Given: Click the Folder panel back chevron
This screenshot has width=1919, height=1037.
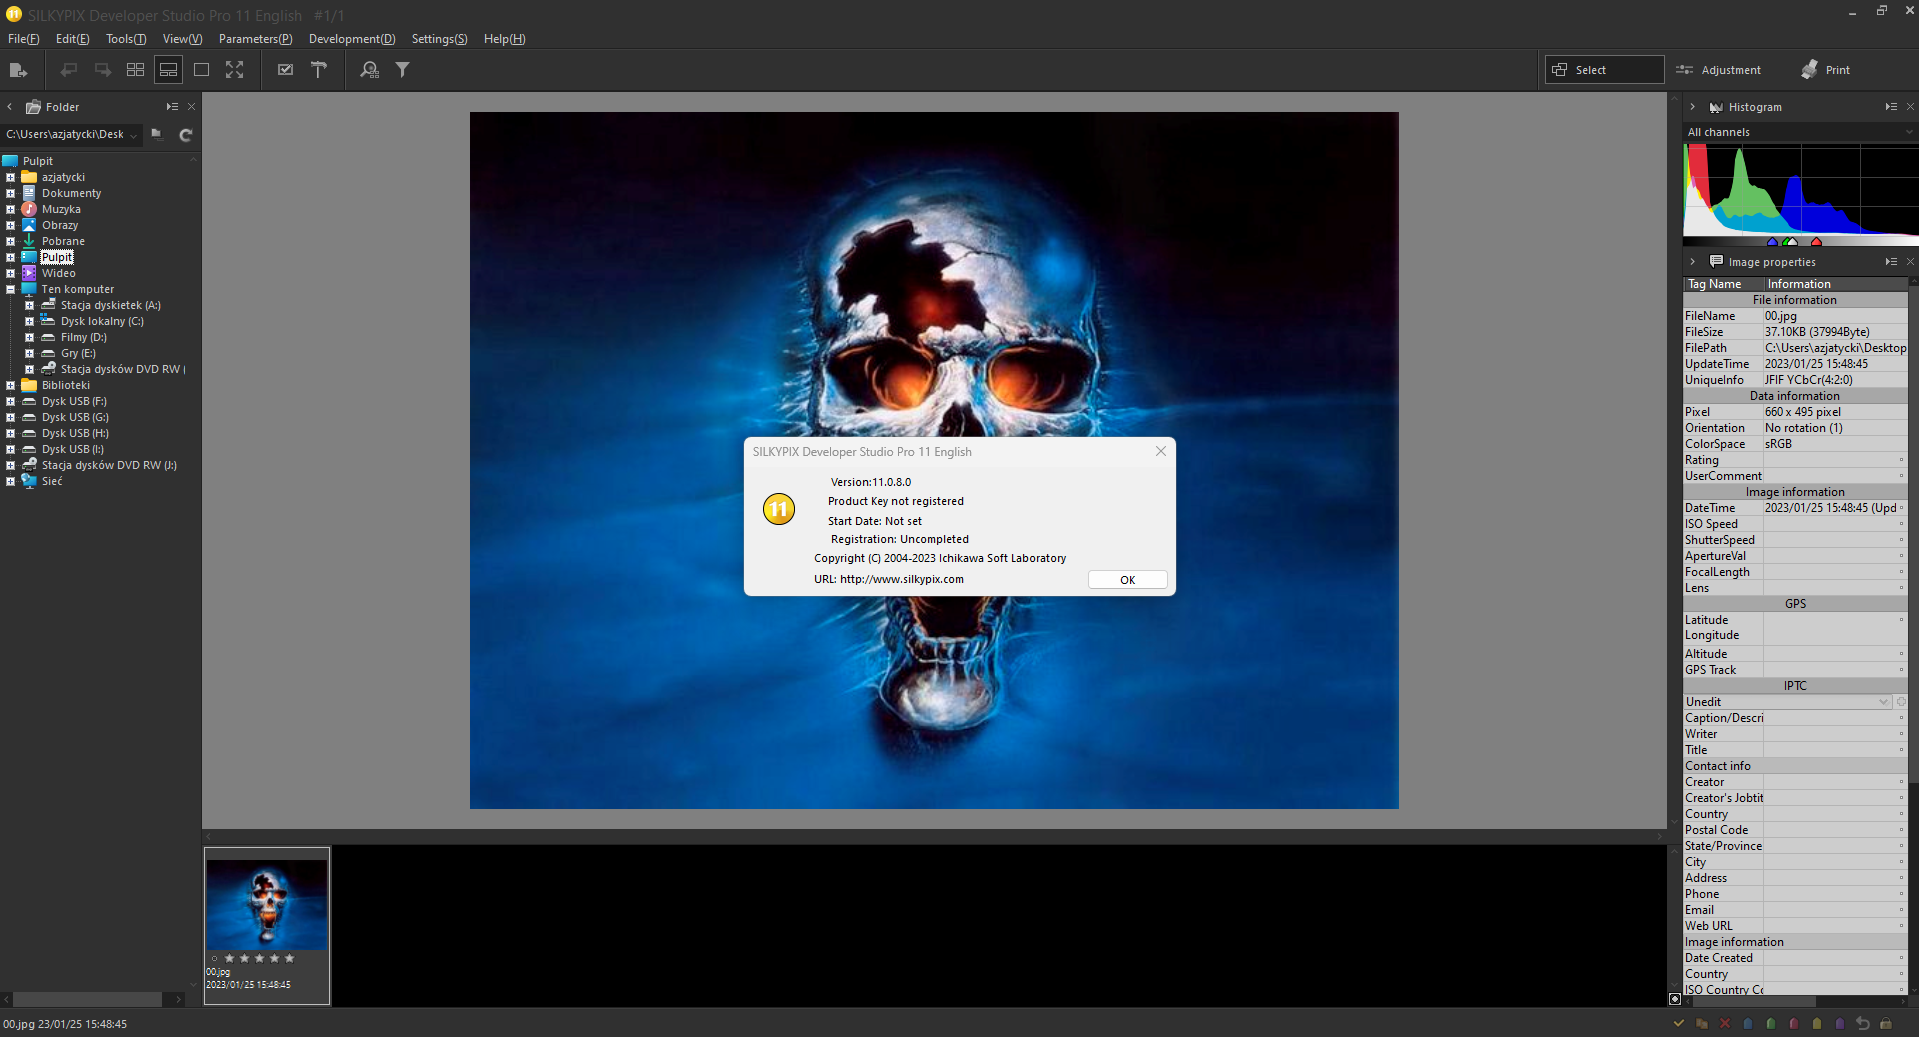Looking at the screenshot, I should click(10, 107).
